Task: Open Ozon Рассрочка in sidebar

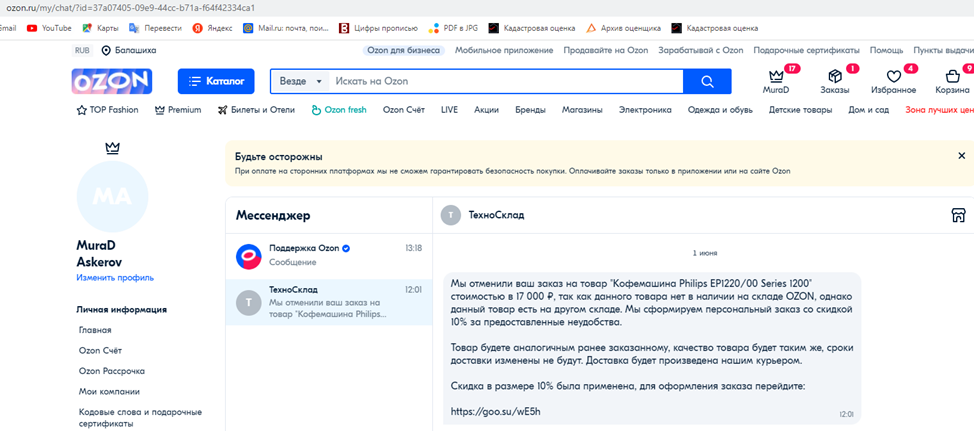Action: (112, 371)
